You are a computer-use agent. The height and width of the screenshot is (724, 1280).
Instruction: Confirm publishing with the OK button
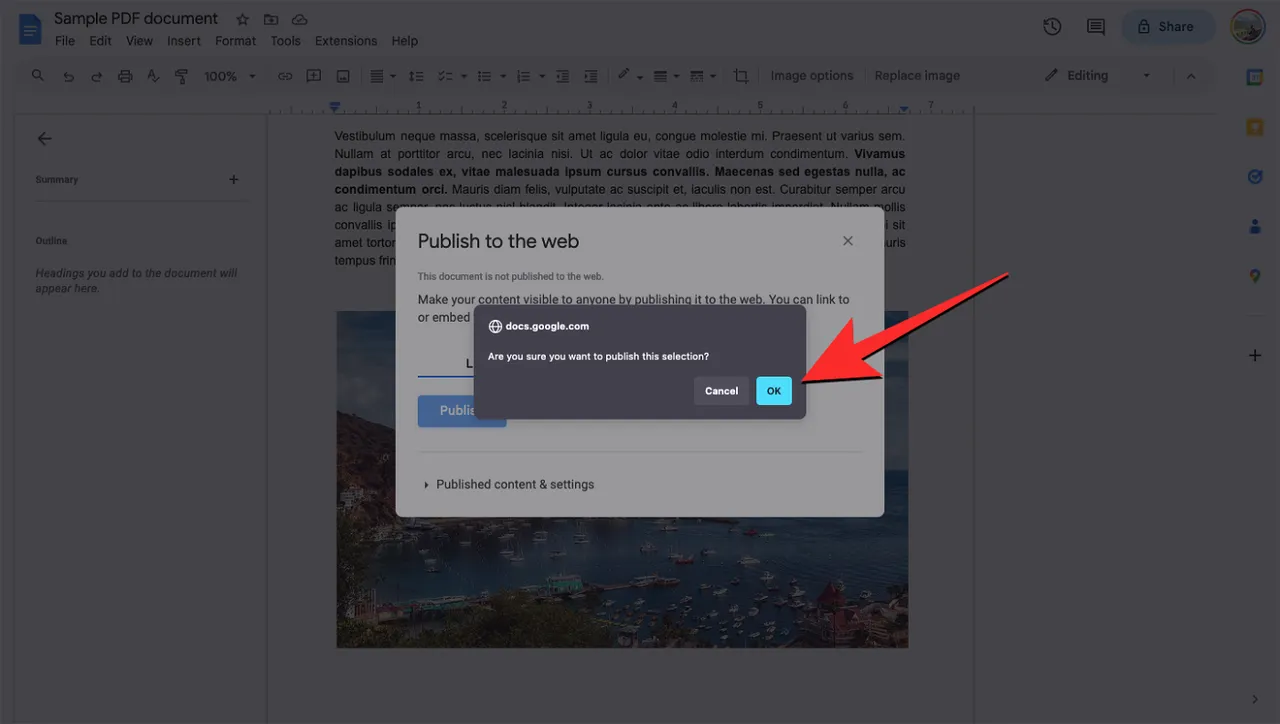point(774,391)
